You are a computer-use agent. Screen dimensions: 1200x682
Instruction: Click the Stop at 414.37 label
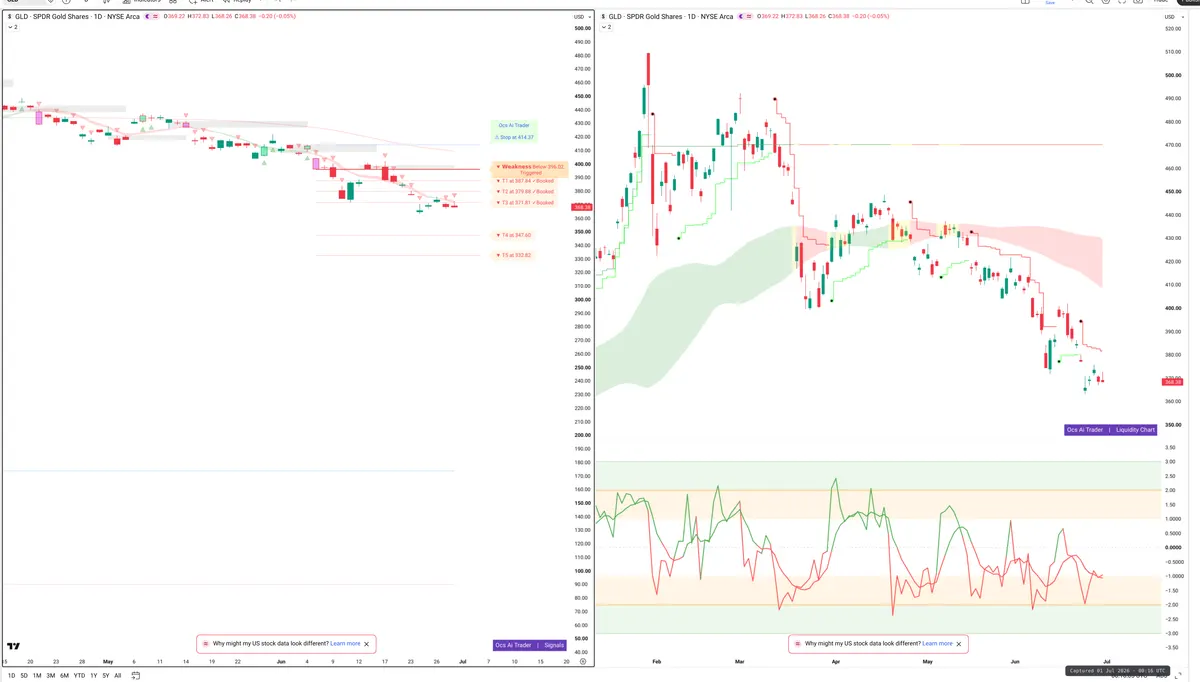point(514,137)
